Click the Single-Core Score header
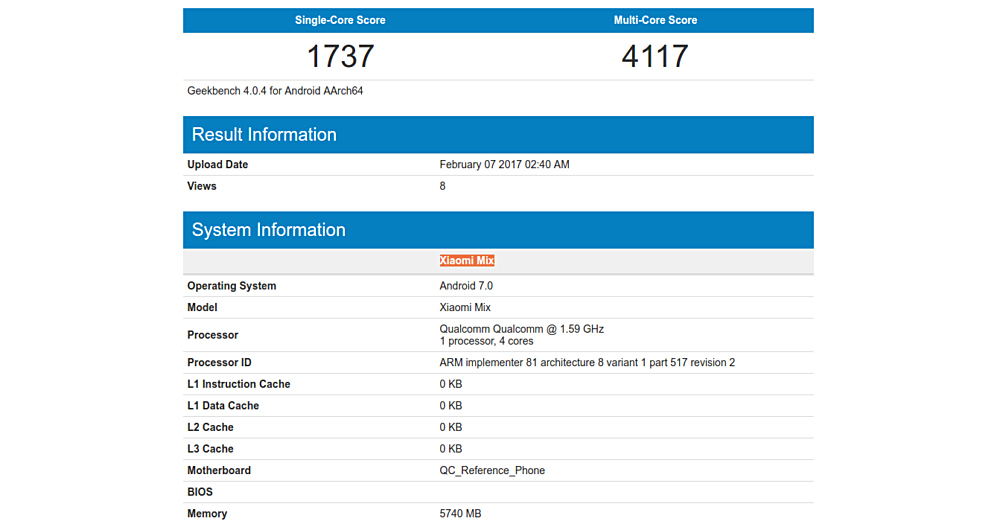Screen dimensions: 1000x527 tap(340, 20)
